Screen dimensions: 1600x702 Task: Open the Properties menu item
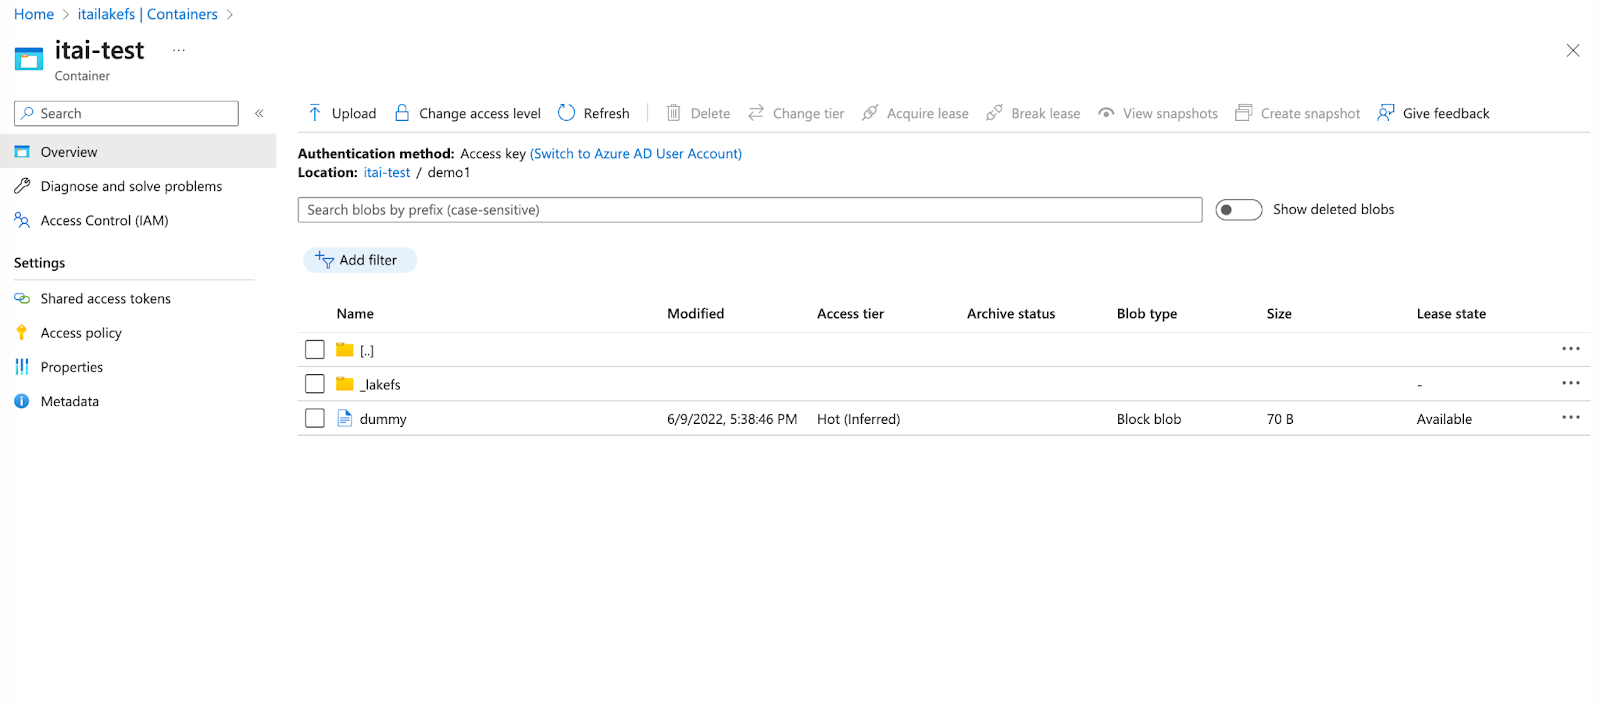coord(138,367)
